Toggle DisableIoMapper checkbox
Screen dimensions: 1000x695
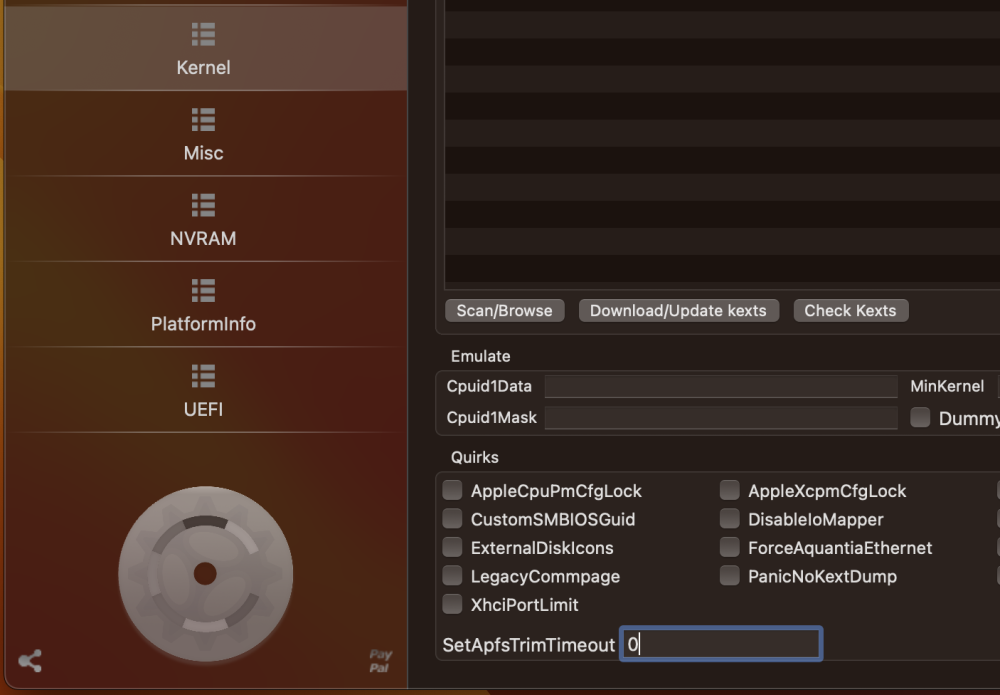coord(730,518)
